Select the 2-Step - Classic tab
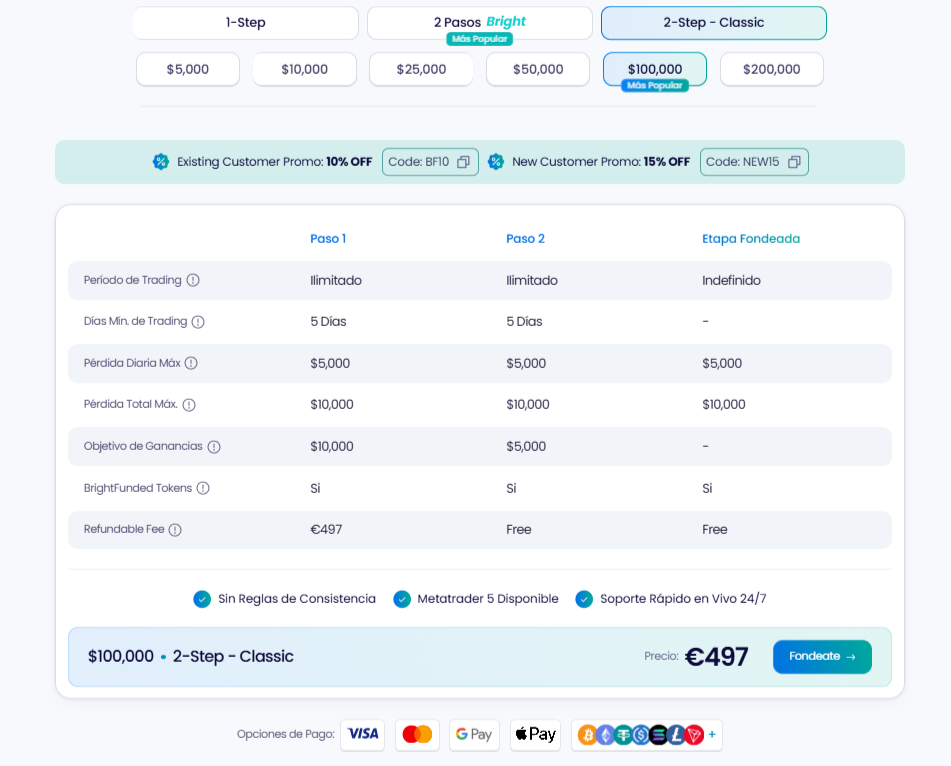Image resolution: width=951 pixels, height=766 pixels. [714, 23]
